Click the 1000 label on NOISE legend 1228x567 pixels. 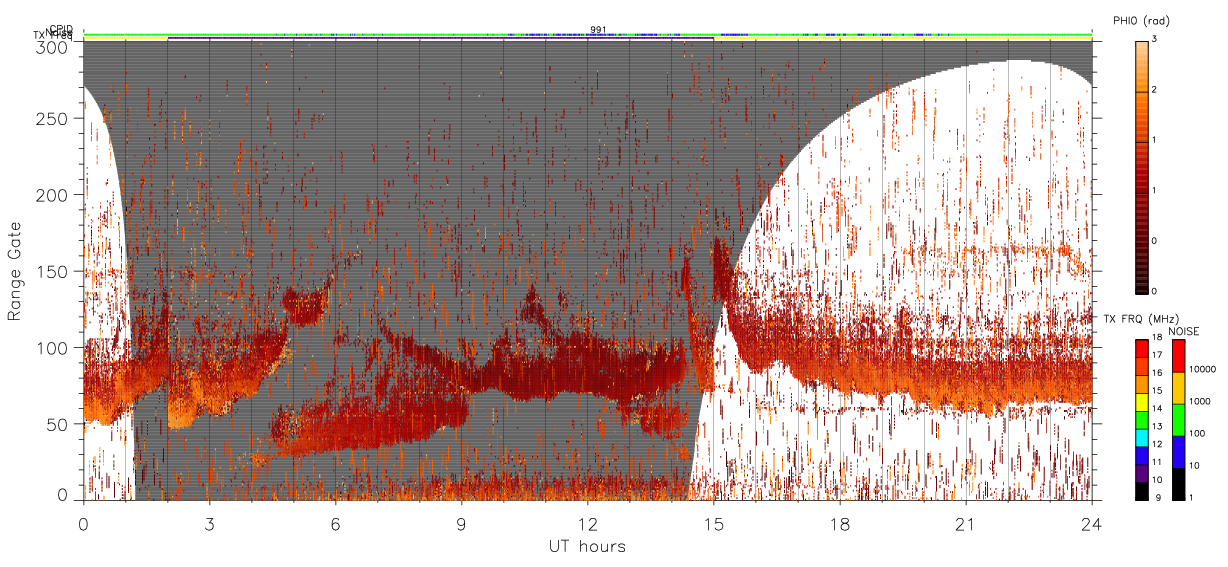(x=1200, y=401)
